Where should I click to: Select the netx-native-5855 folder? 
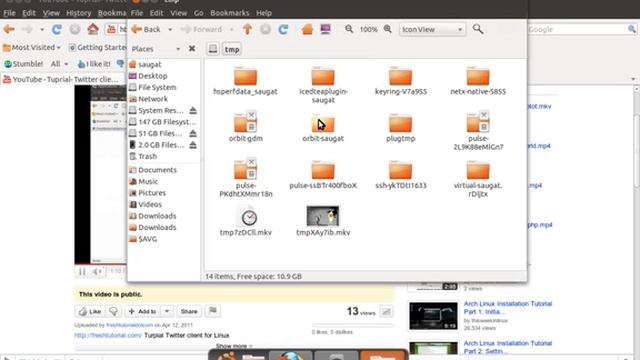(x=478, y=81)
